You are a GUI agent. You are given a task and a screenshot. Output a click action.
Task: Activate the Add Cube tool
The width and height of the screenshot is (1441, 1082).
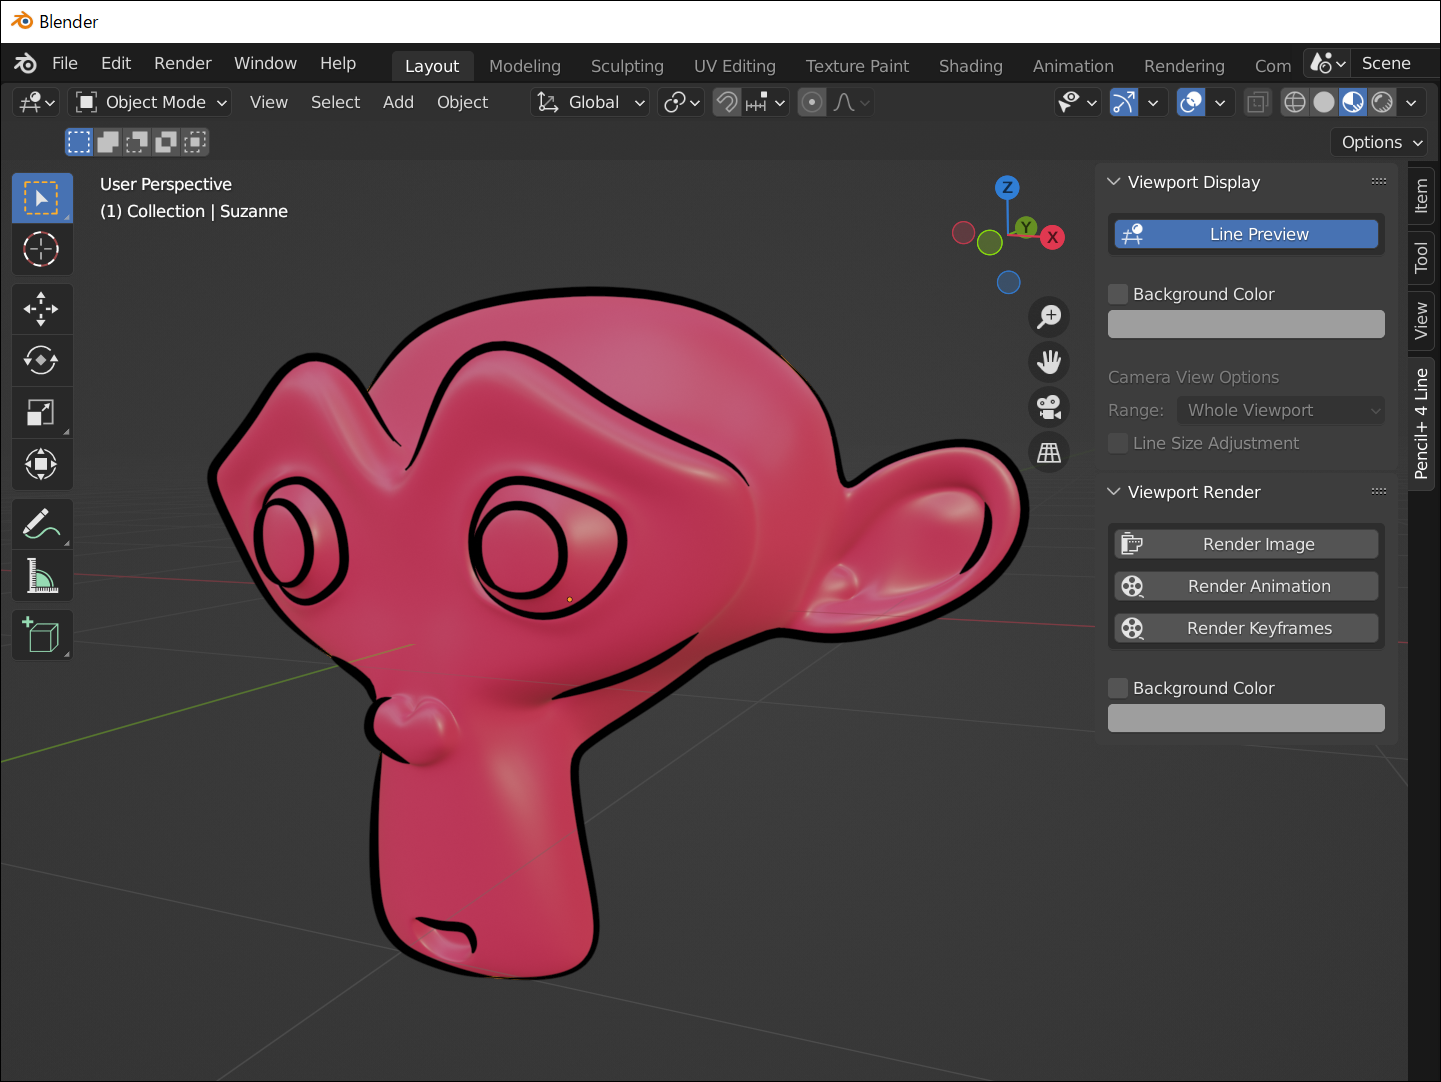pyautogui.click(x=41, y=634)
